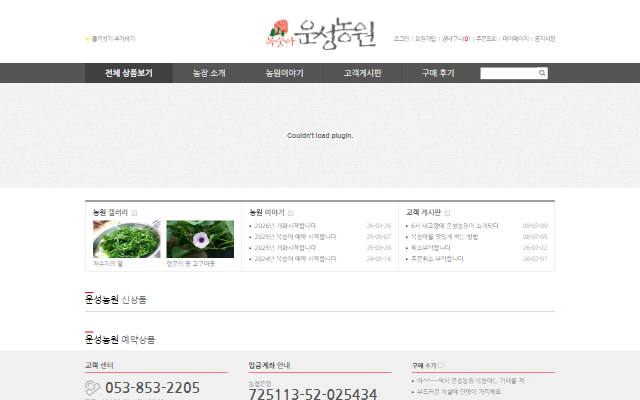Image resolution: width=640 pixels, height=400 pixels.
Task: Click the caption under the purple flower photo
Action: pyautogui.click(x=191, y=264)
